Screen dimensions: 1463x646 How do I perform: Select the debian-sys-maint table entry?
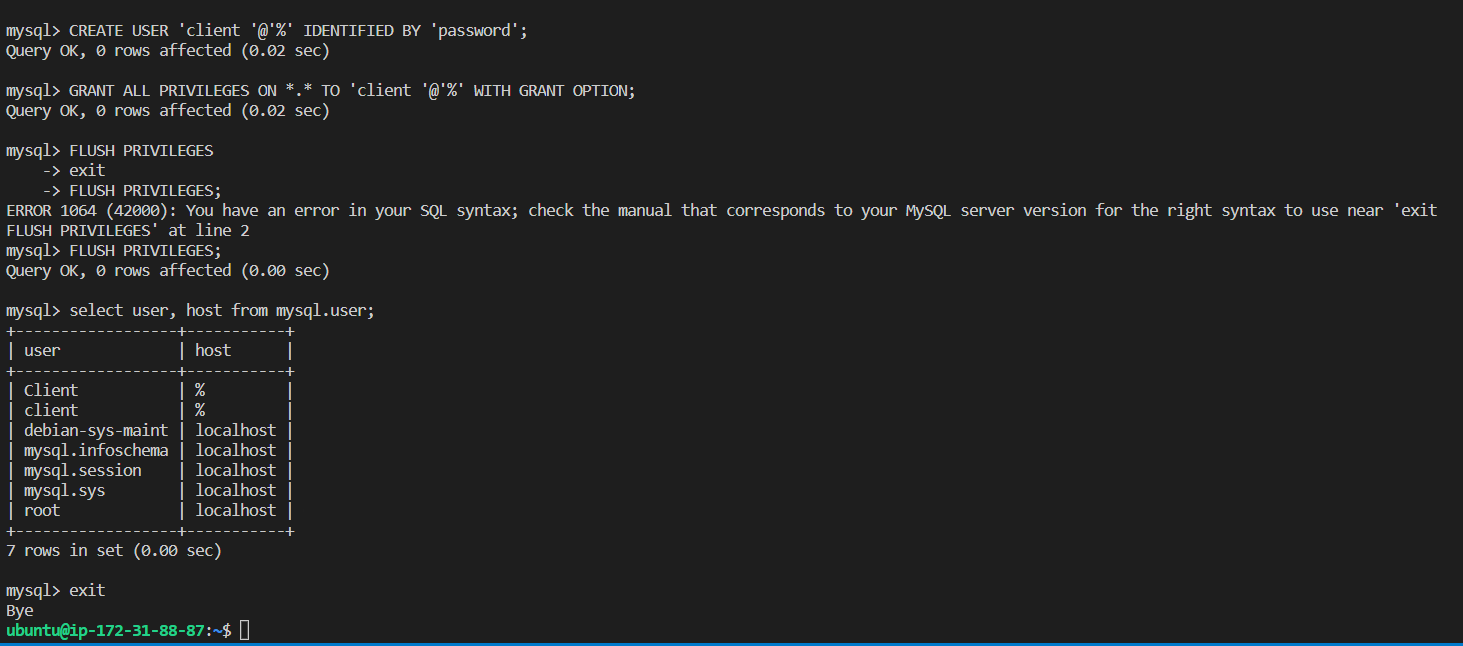coord(96,430)
